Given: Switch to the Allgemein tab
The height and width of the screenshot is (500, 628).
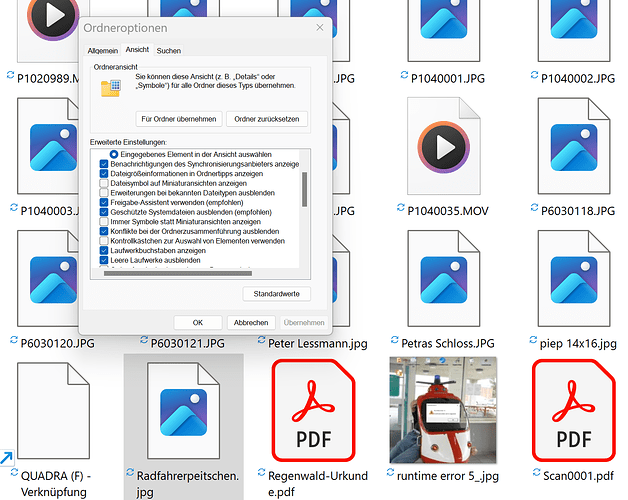Looking at the screenshot, I should pyautogui.click(x=103, y=51).
